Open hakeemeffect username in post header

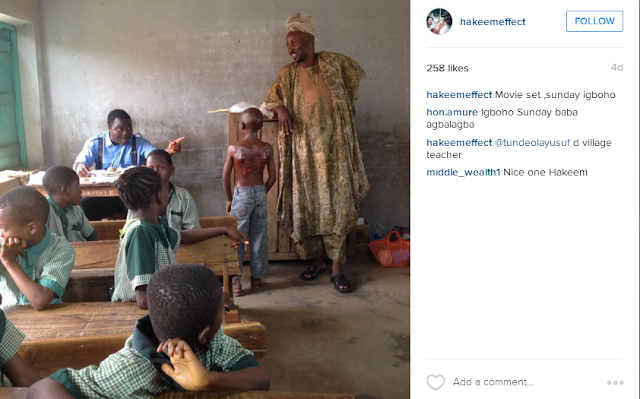pyautogui.click(x=493, y=22)
